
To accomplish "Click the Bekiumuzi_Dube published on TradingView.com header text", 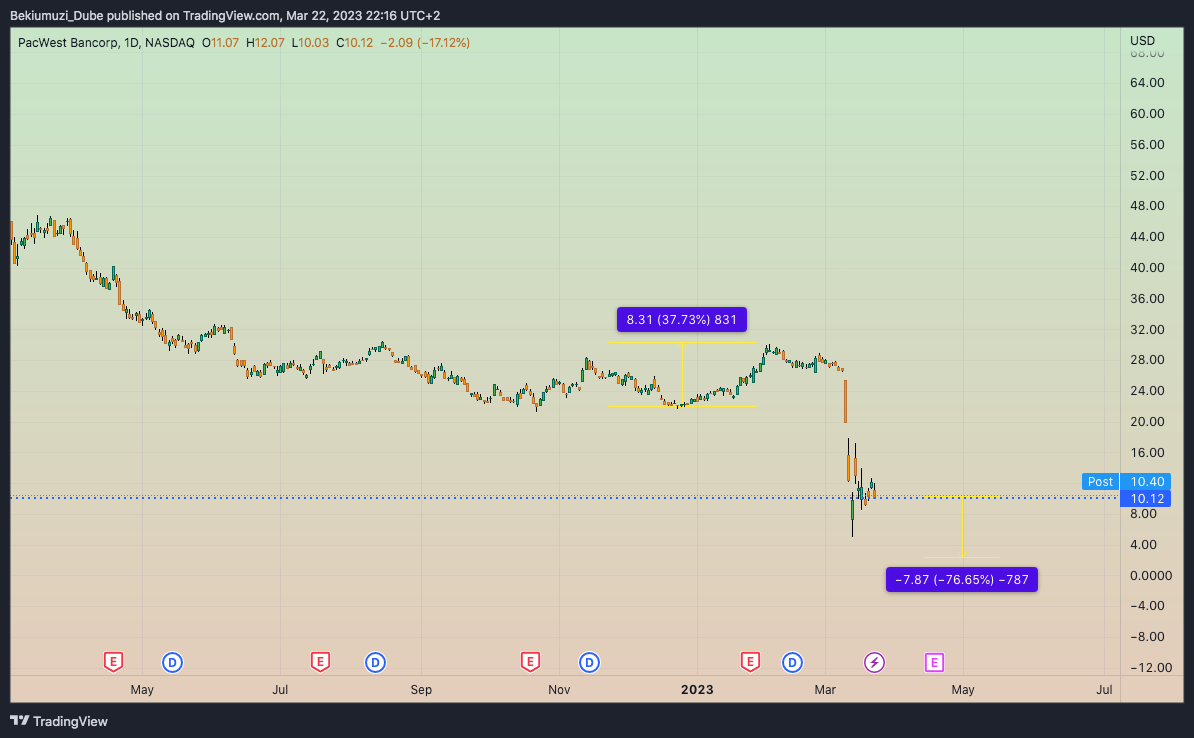I will click(x=225, y=15).
